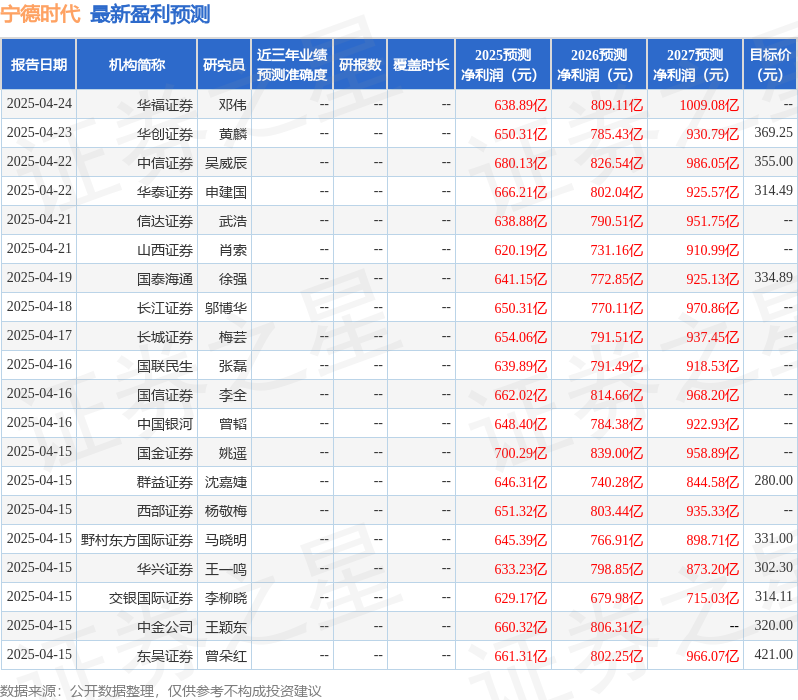Click target price 314.49

pos(774,190)
